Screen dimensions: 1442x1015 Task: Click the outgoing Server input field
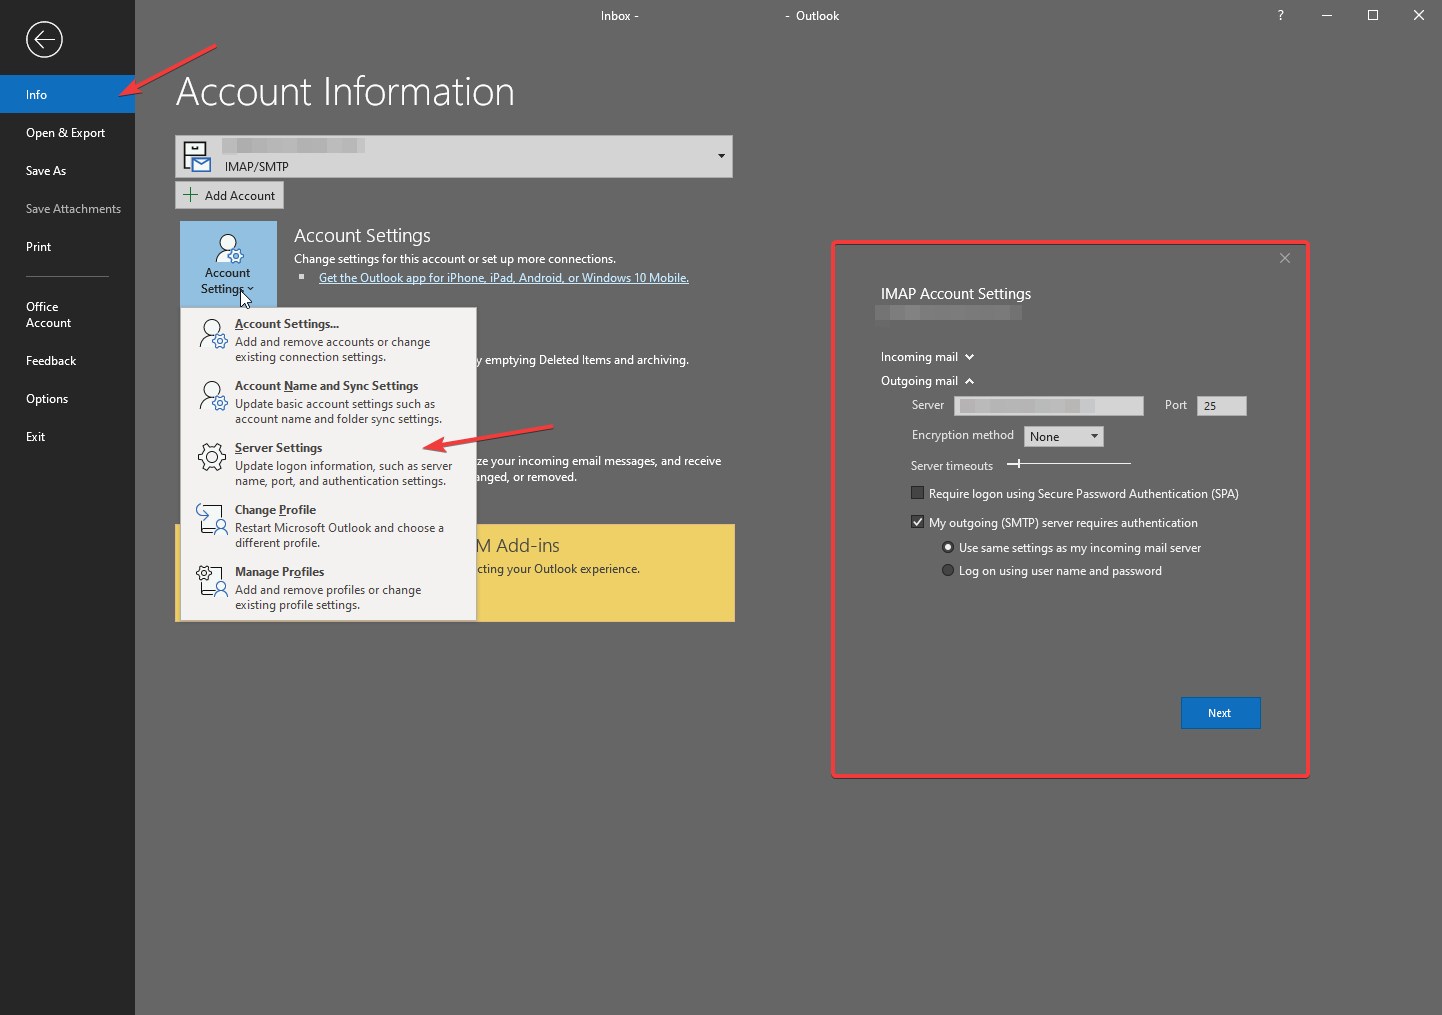click(x=1049, y=405)
